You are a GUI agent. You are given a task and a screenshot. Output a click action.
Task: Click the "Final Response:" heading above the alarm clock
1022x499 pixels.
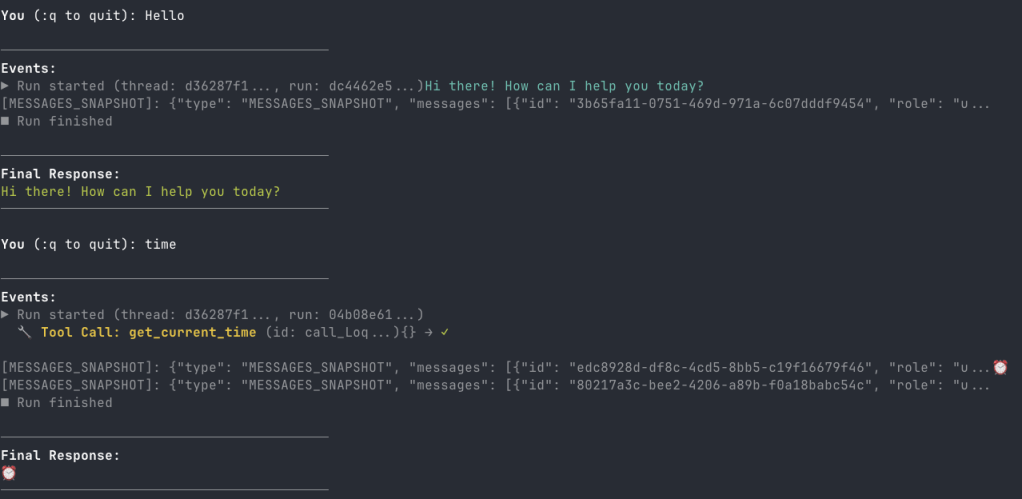click(61, 455)
